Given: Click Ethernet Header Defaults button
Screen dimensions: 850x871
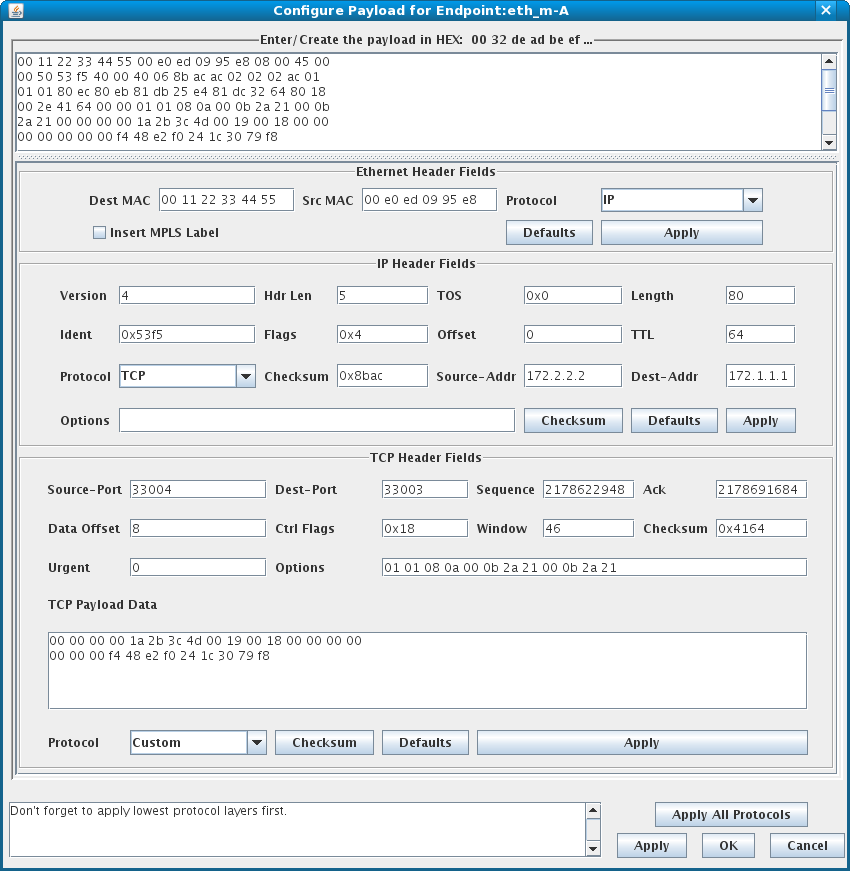Looking at the screenshot, I should tap(549, 233).
